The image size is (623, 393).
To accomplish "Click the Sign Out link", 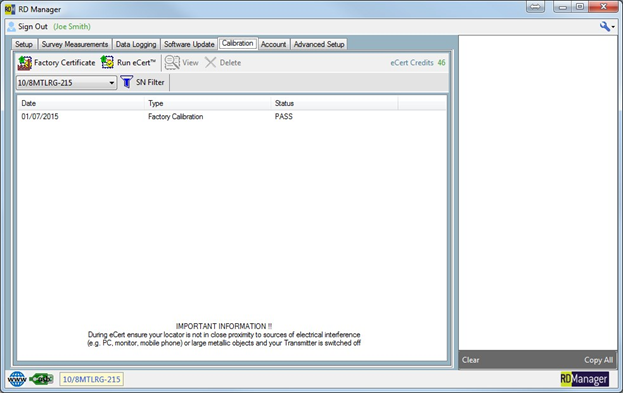I will (33, 27).
